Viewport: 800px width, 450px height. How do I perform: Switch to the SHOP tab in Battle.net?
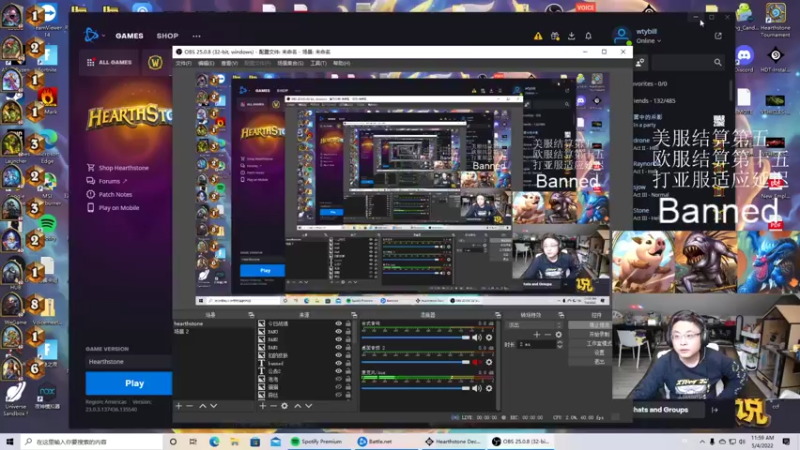(167, 36)
